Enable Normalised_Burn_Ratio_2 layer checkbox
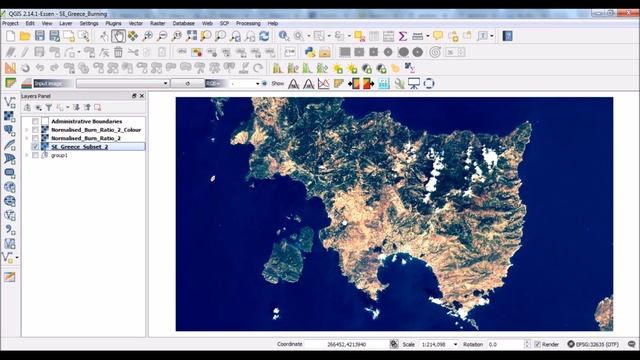Screen dimensions: 640x360 [x=36, y=138]
